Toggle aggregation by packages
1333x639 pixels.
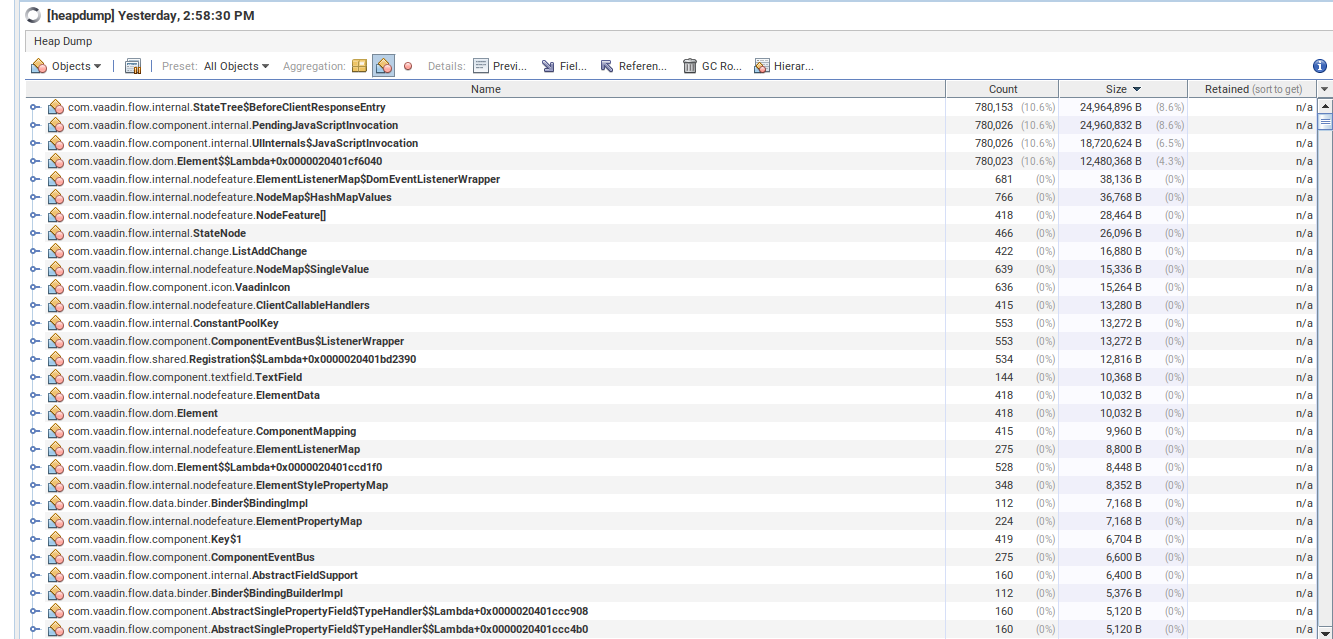(360, 66)
